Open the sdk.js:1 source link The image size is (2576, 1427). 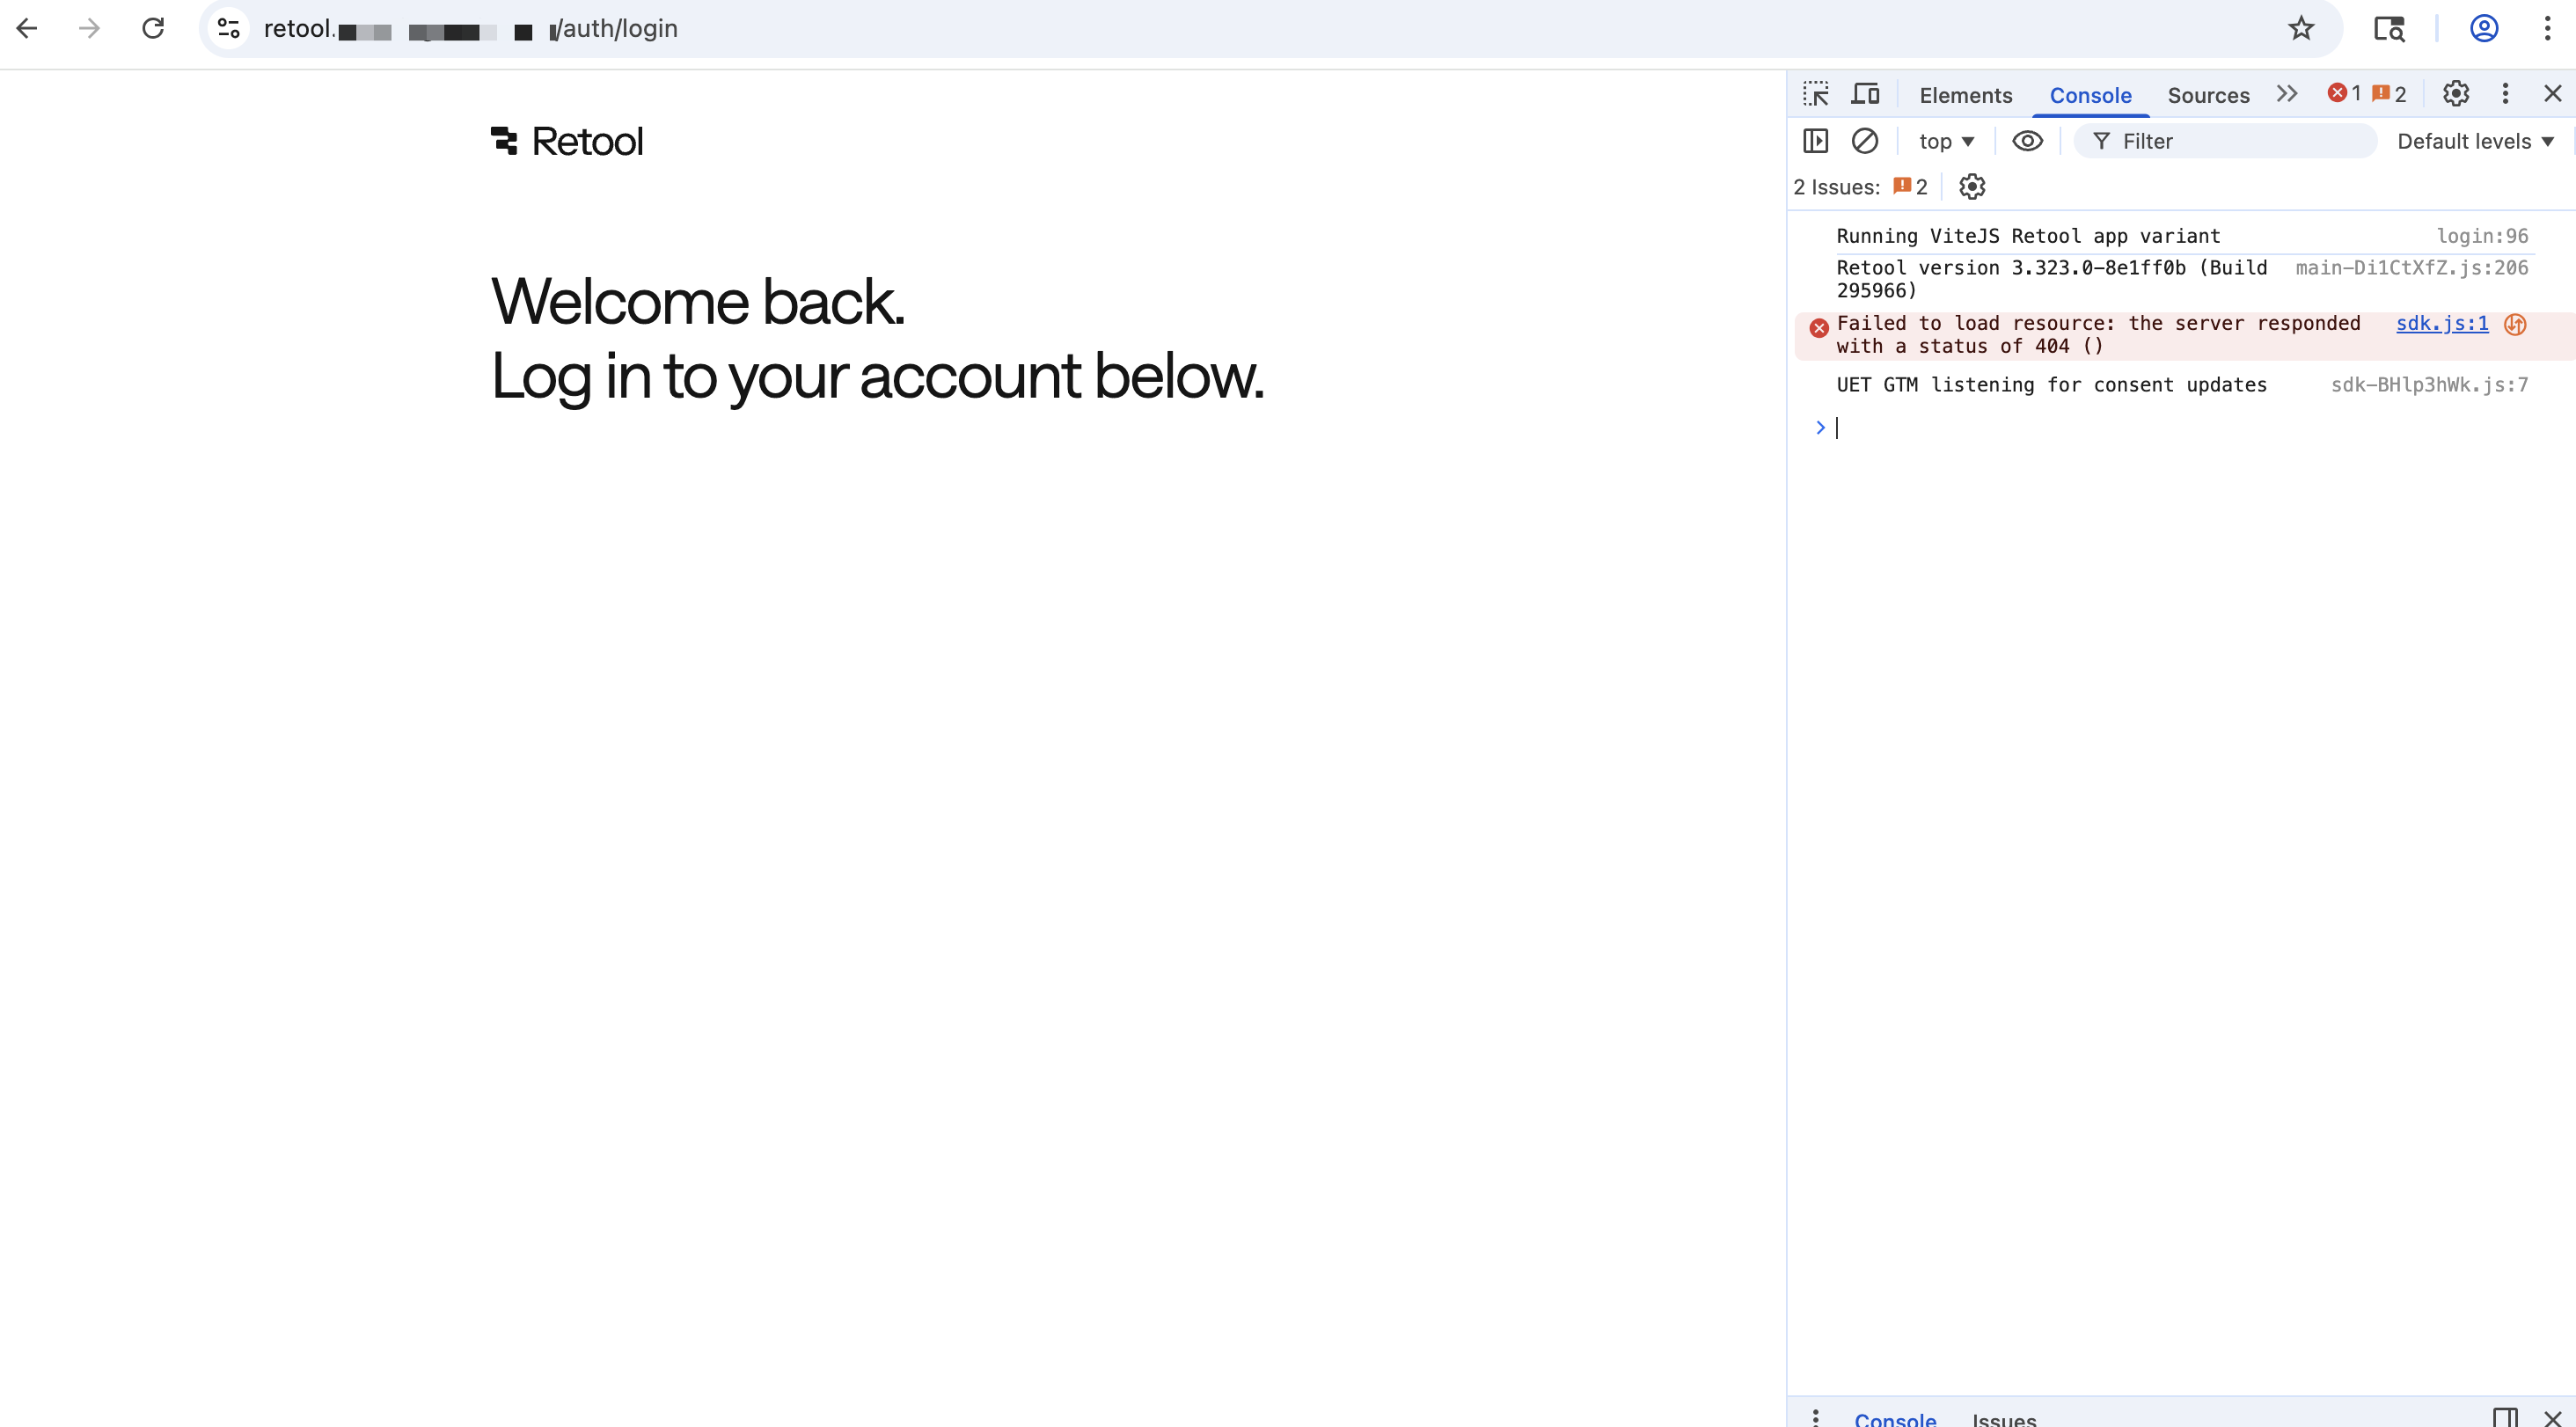click(2441, 323)
